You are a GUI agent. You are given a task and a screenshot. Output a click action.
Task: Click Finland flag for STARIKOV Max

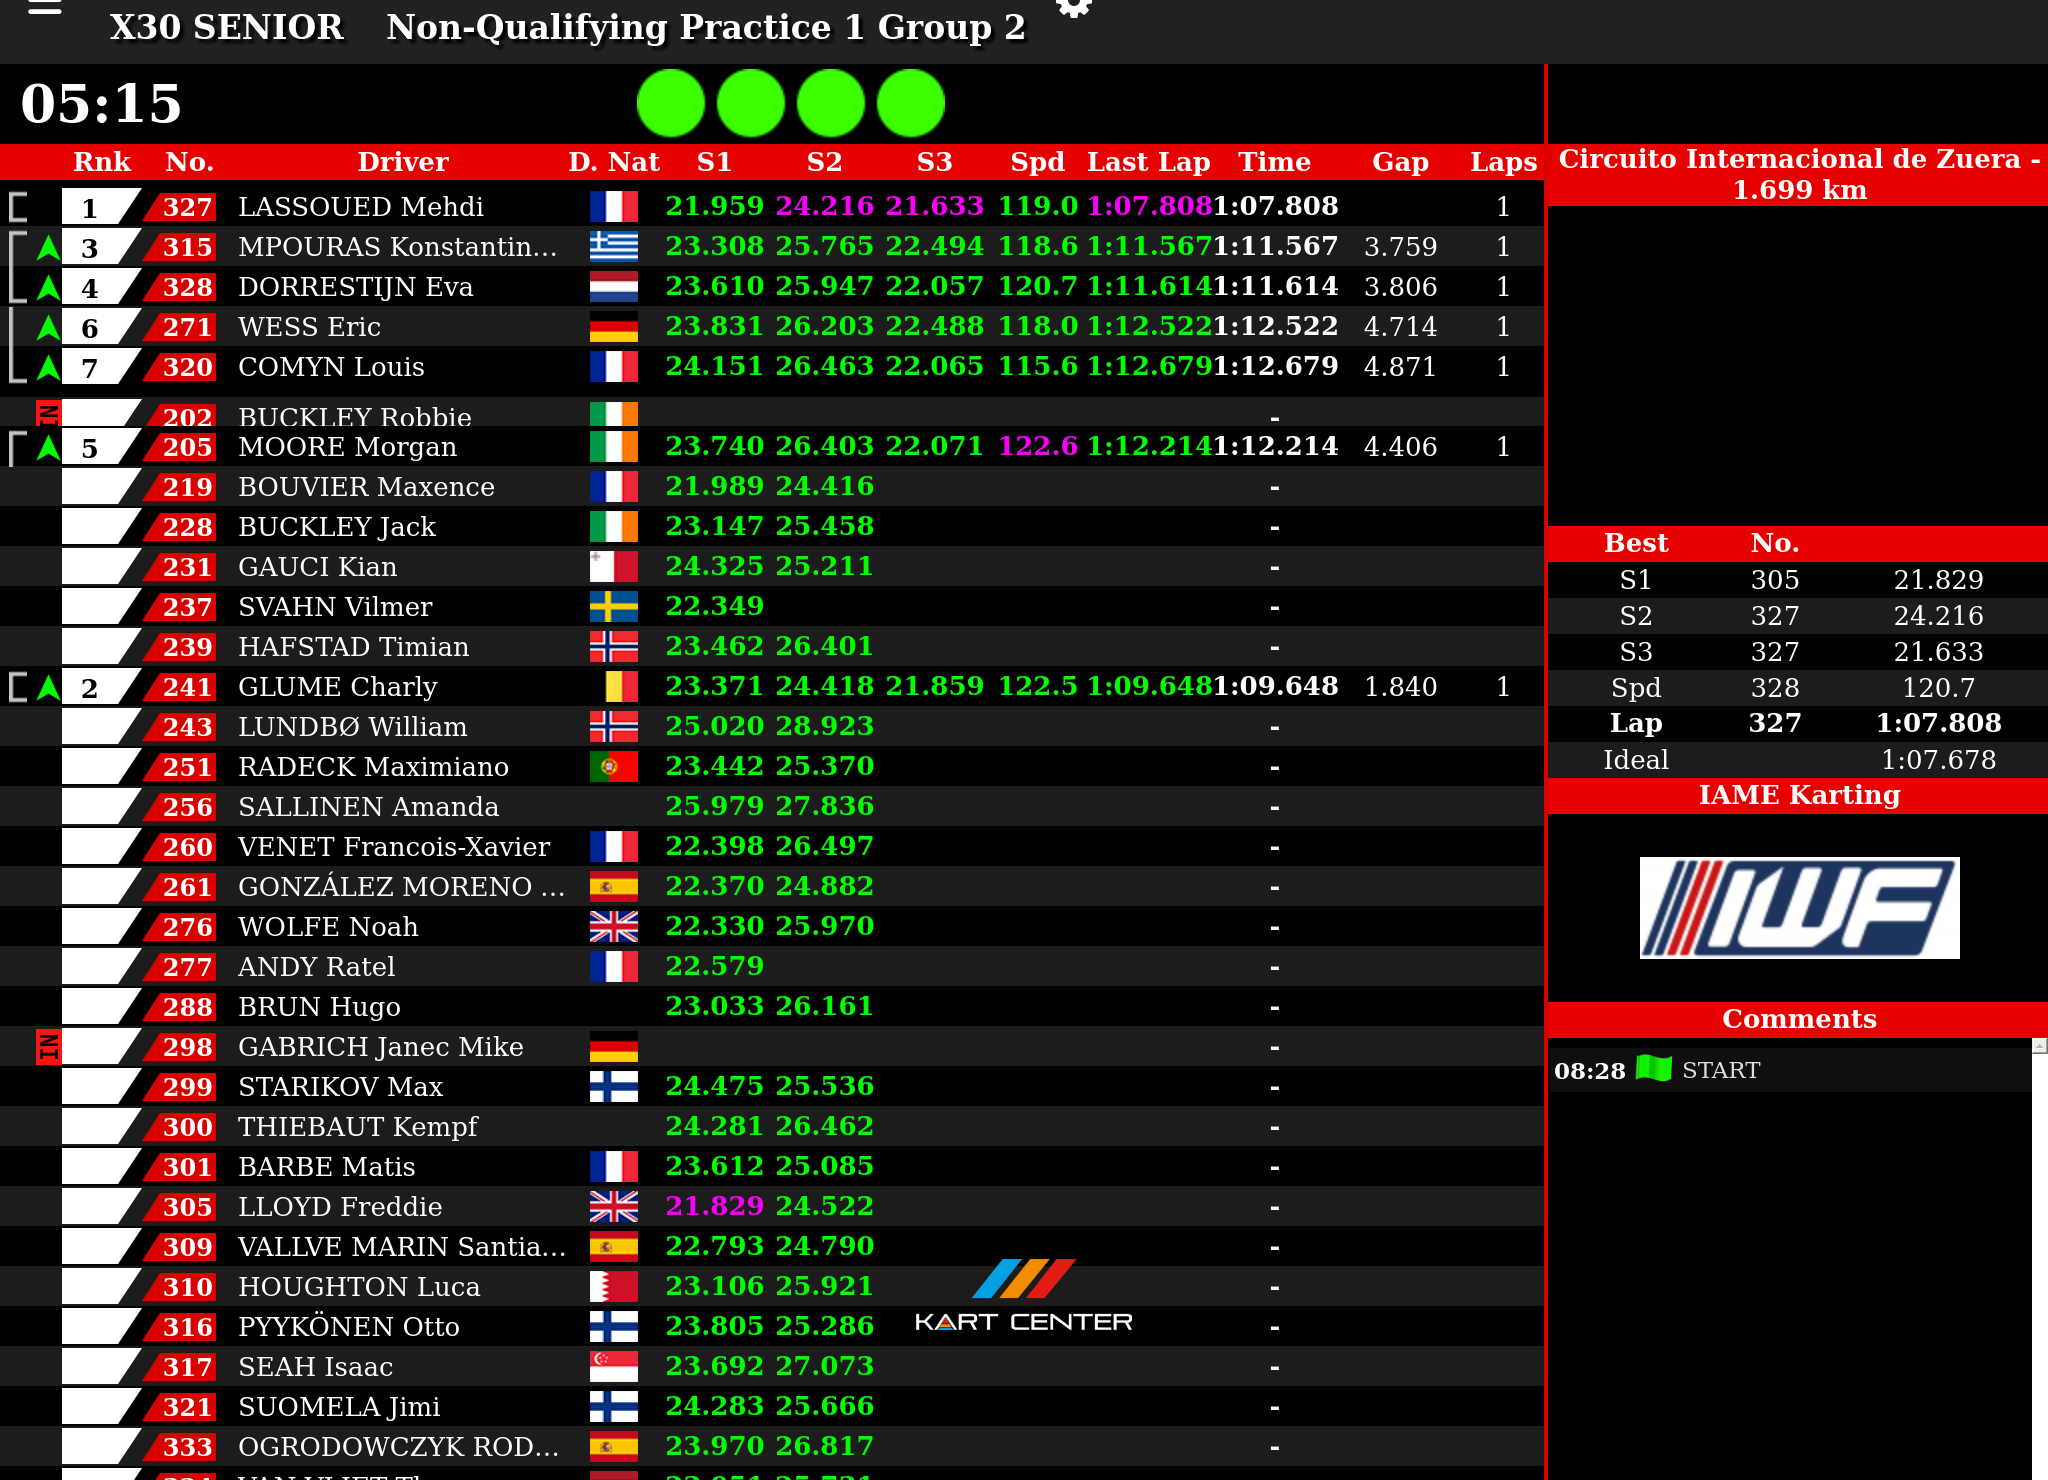click(614, 1087)
